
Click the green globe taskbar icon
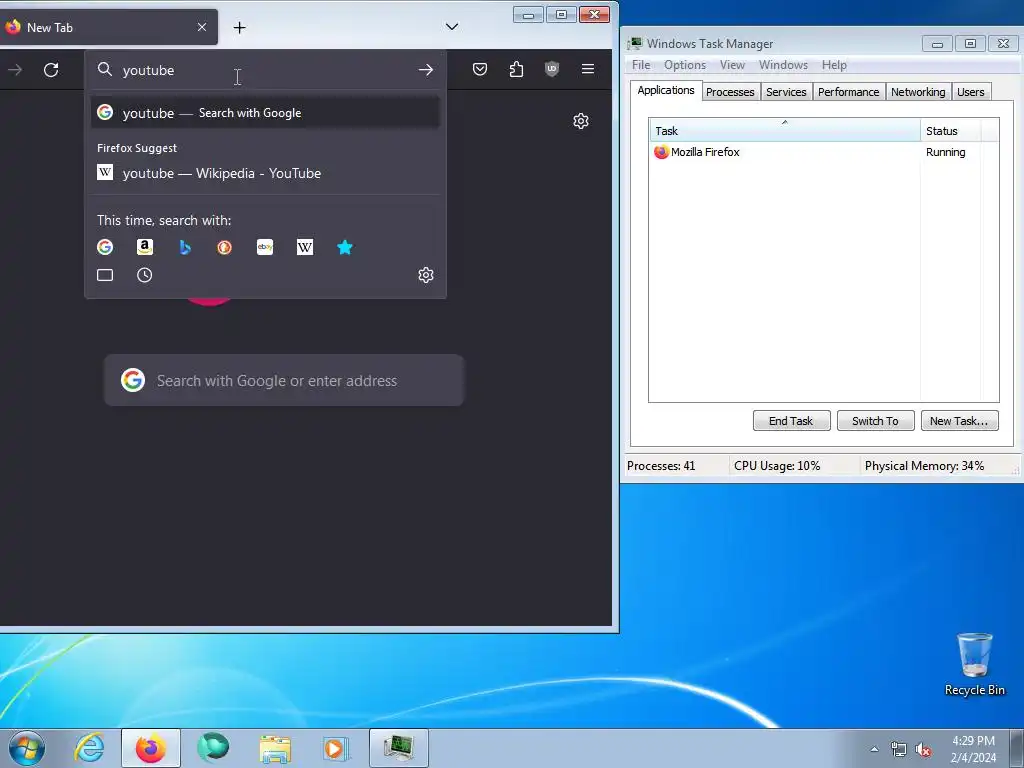pyautogui.click(x=214, y=748)
